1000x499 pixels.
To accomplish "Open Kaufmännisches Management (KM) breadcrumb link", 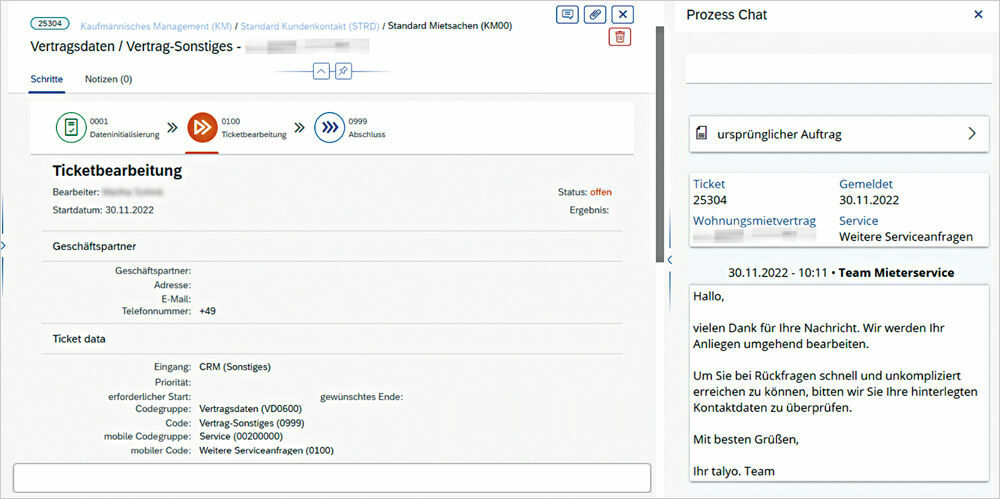I will click(152, 23).
